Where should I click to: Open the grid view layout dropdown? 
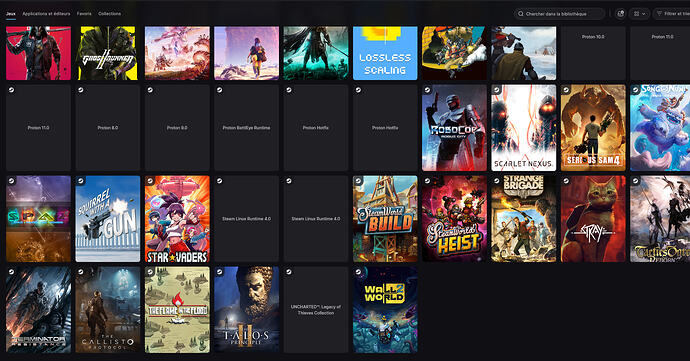[639, 14]
